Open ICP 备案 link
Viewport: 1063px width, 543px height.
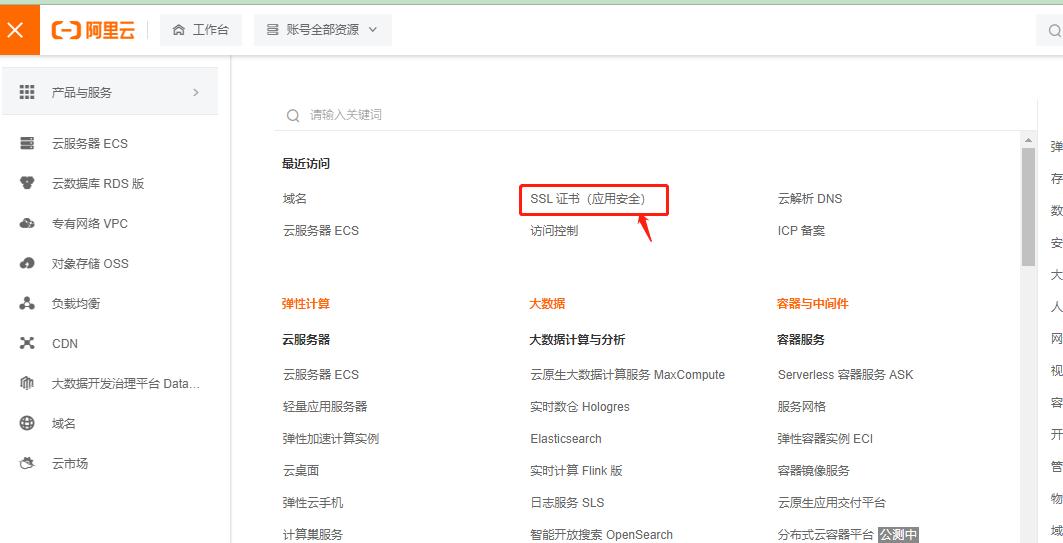point(801,230)
